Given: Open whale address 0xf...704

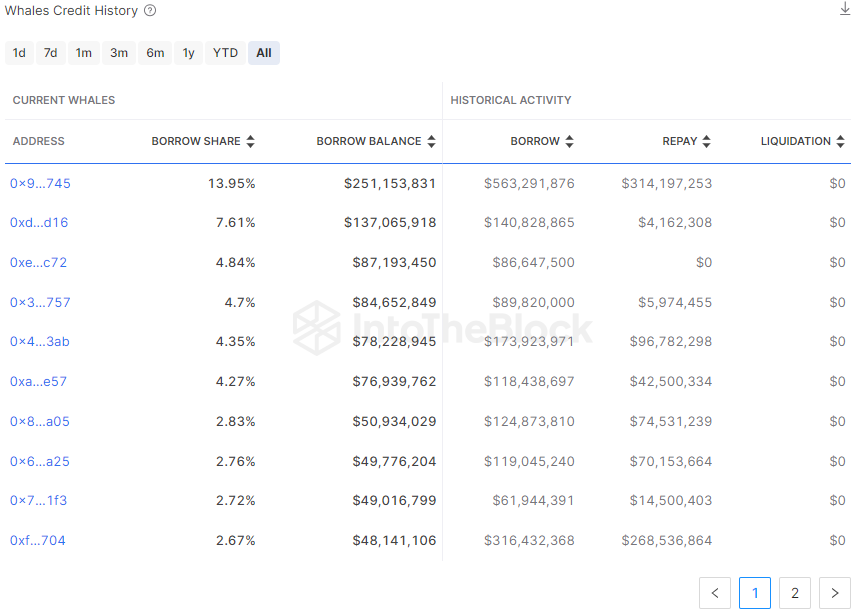Looking at the screenshot, I should point(37,540).
